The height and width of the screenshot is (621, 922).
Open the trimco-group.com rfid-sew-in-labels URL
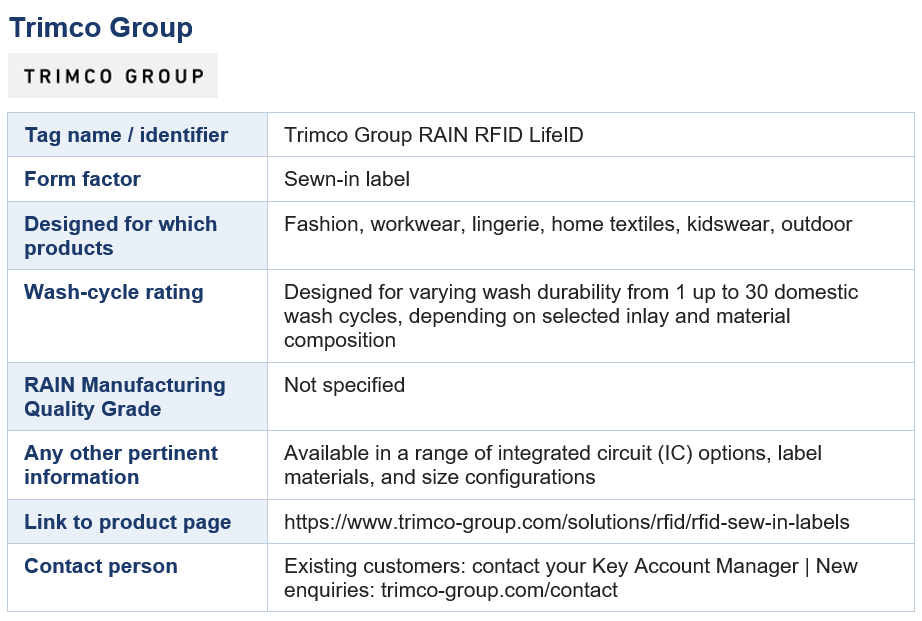[x=567, y=522]
